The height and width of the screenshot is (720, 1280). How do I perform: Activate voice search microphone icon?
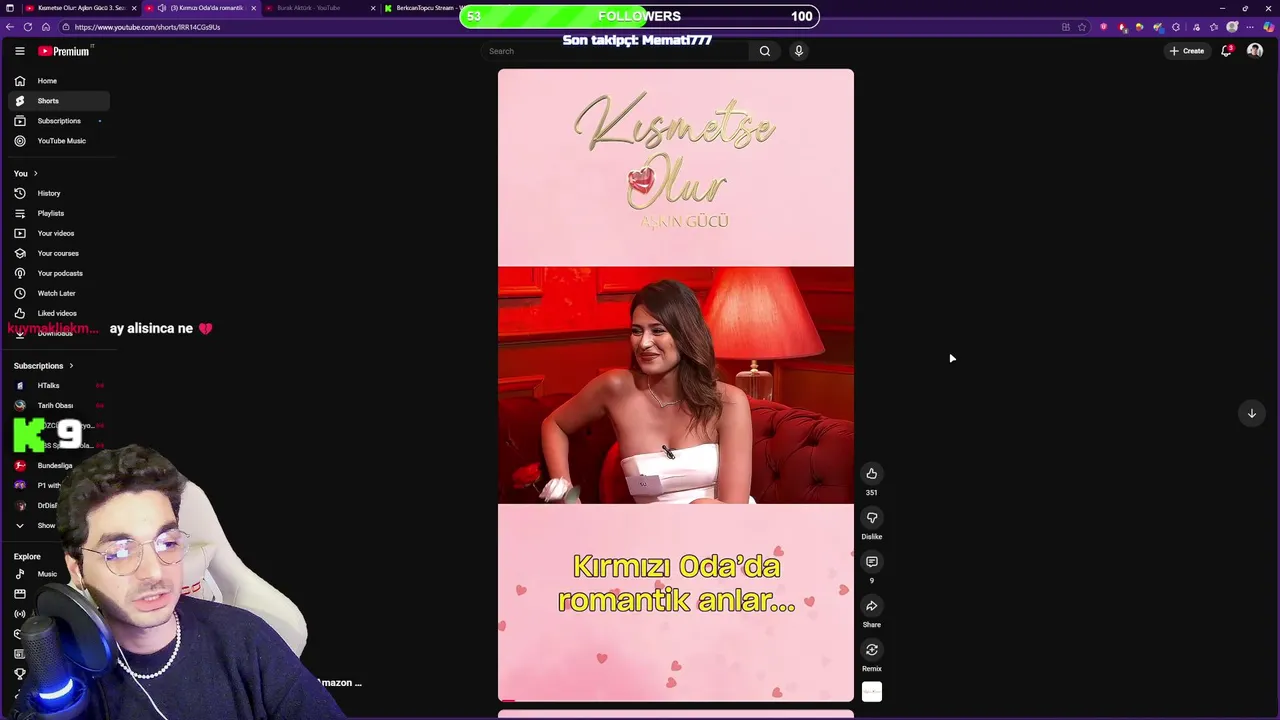pos(799,51)
